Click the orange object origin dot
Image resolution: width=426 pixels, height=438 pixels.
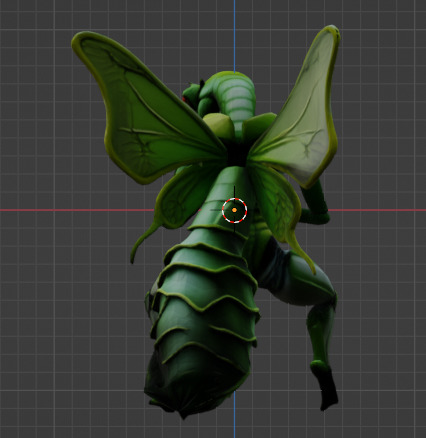(x=234, y=210)
